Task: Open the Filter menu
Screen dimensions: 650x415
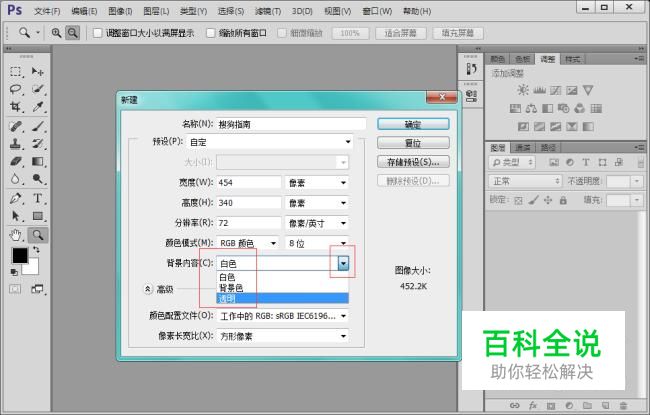Action: pos(268,11)
